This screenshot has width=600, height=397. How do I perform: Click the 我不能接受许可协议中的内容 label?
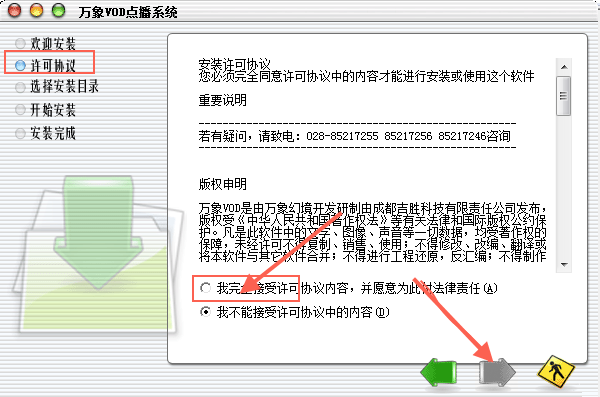pos(303,312)
